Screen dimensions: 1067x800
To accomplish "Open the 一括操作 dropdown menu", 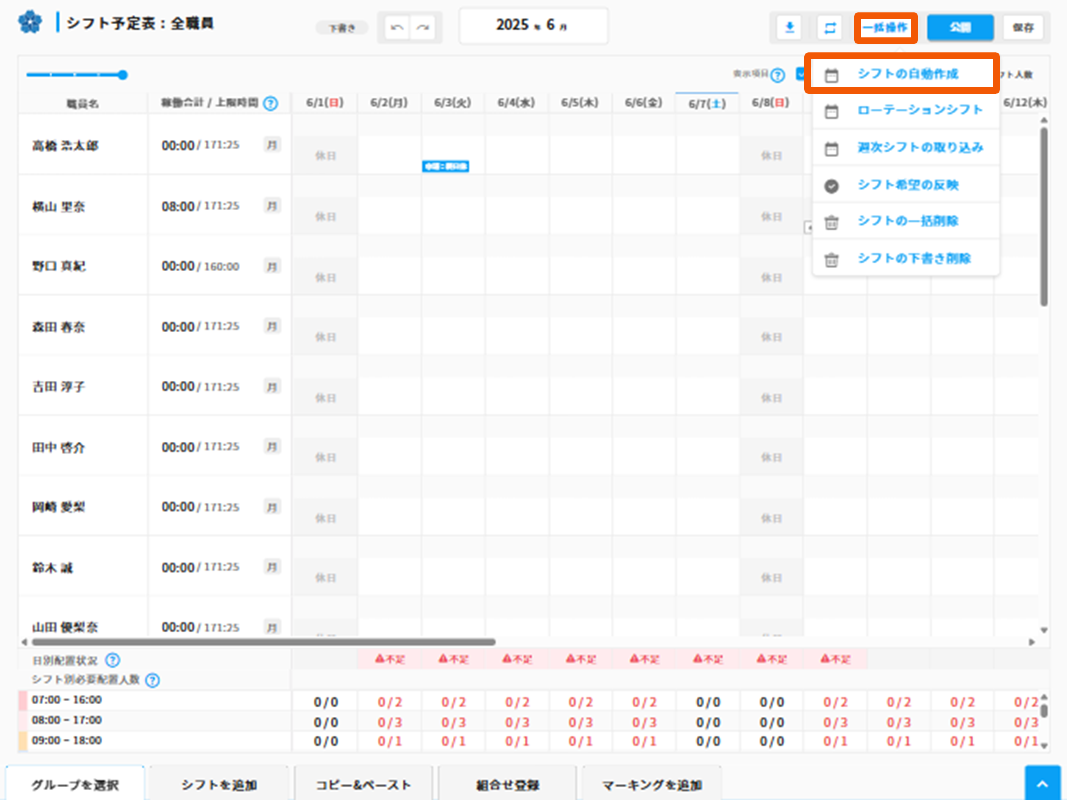I will 885,28.
